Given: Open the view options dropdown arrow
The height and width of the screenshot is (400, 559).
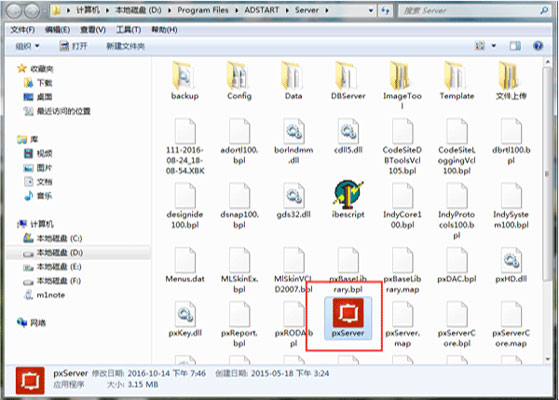Looking at the screenshot, I should click(494, 46).
